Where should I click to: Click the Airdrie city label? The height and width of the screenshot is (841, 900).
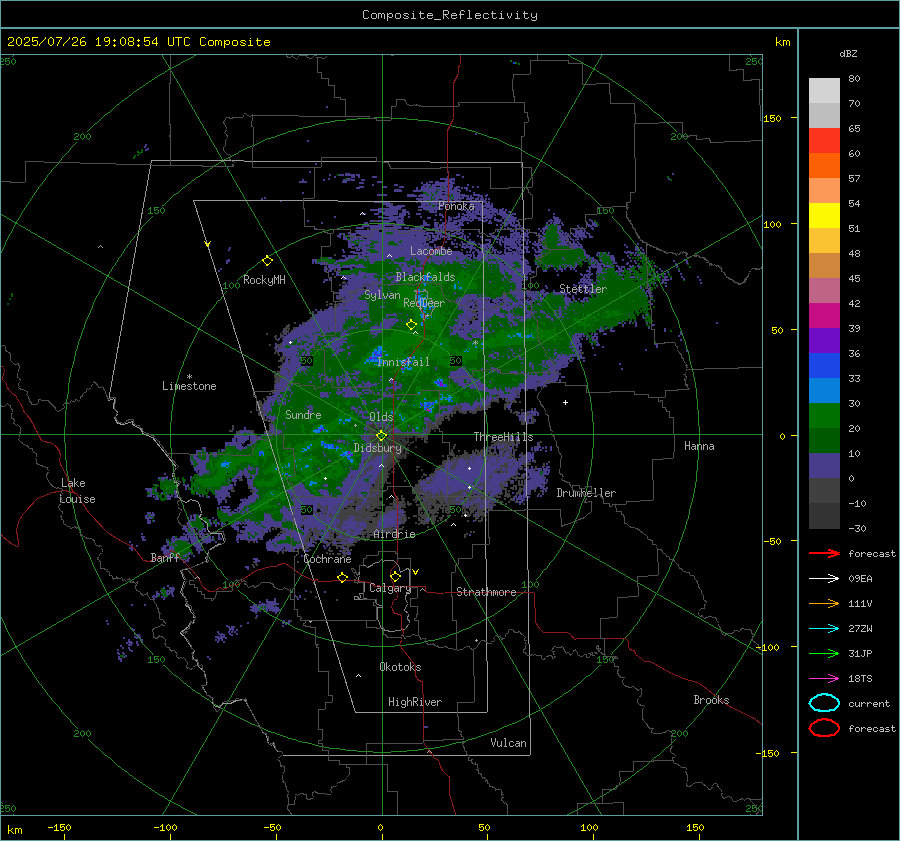click(394, 534)
